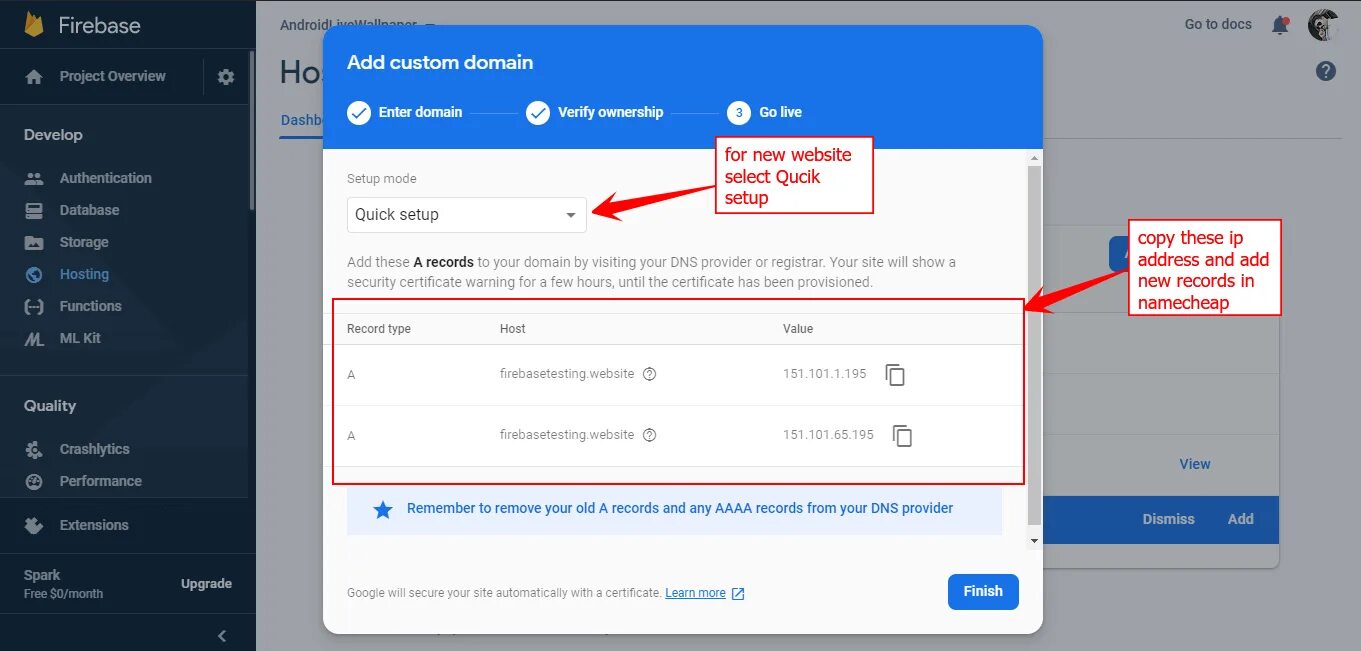
Task: Click Go to docs link
Action: 1218,25
